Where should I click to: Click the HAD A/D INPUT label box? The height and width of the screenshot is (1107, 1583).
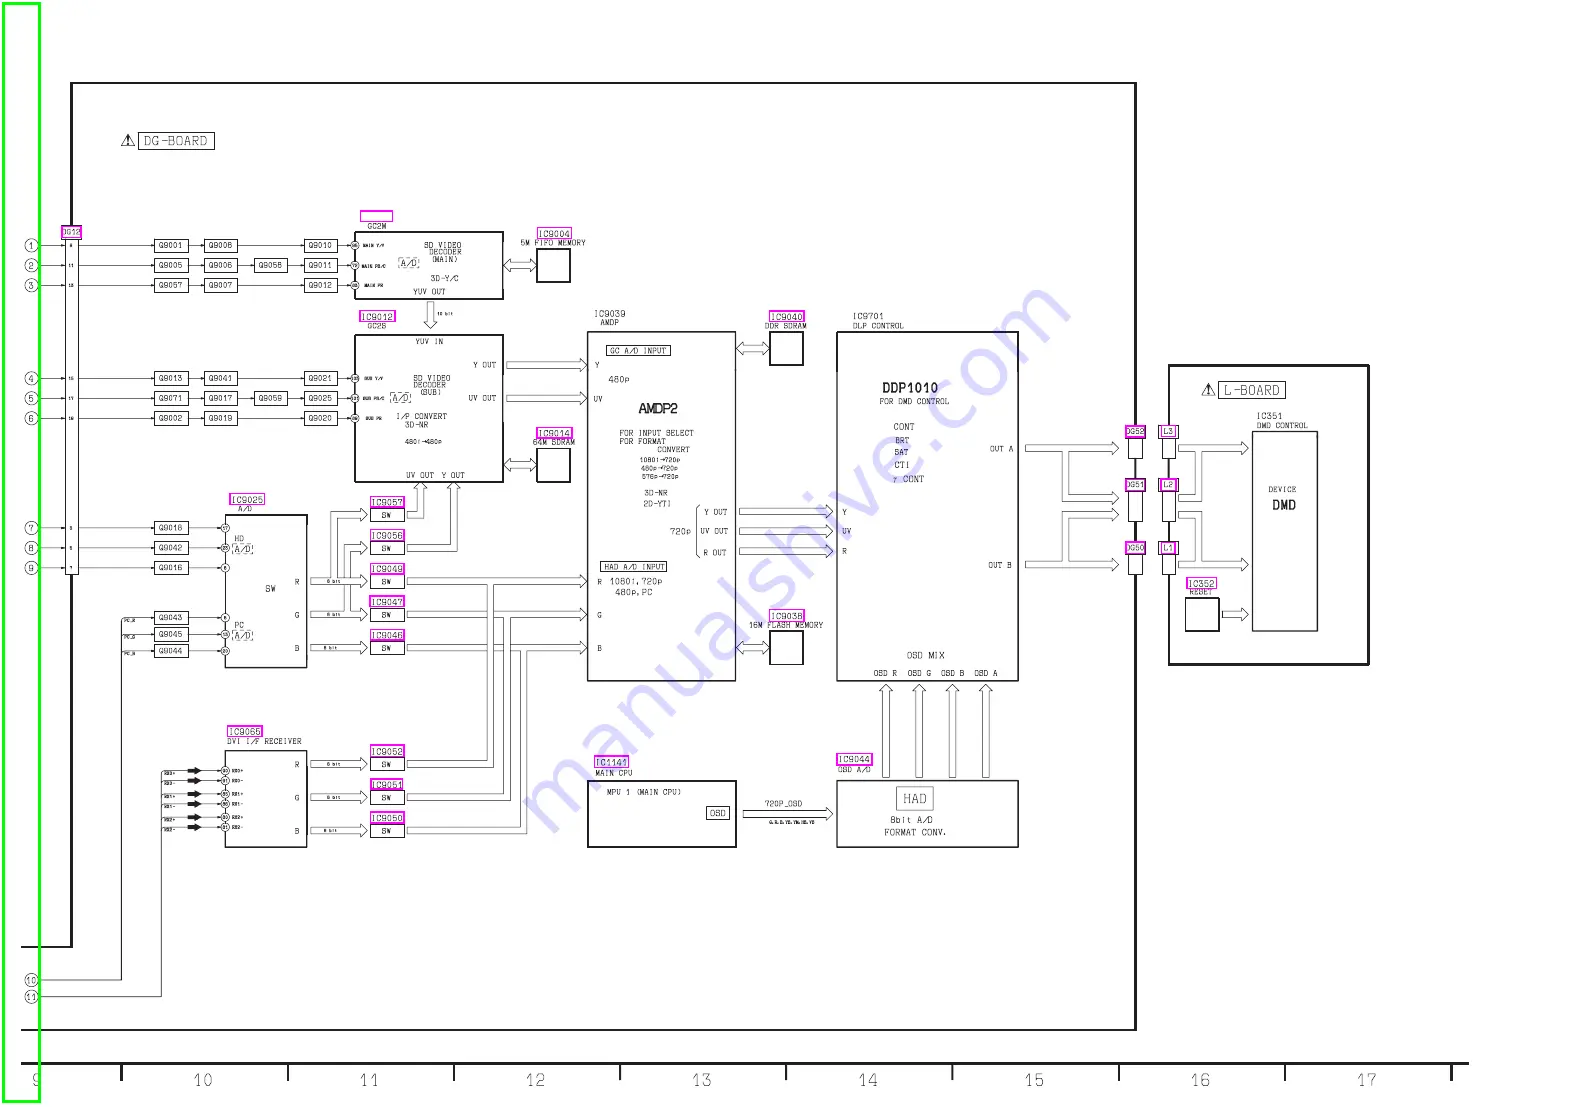coord(634,567)
